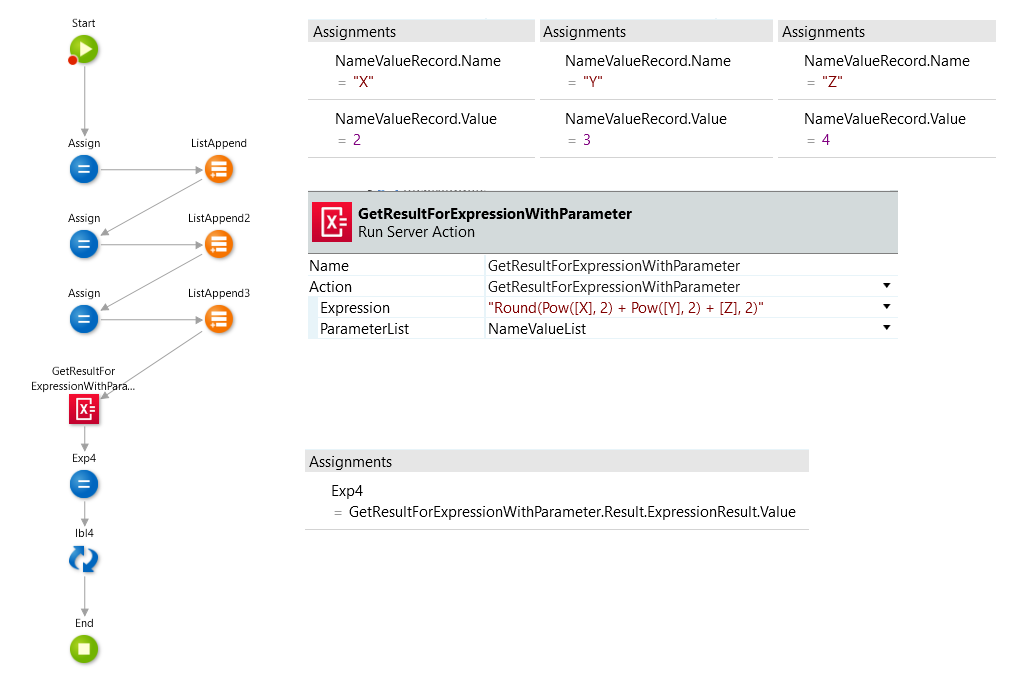1011x677 pixels.
Task: Select the GetResultForExpressionWithParameter flow node
Action: click(x=84, y=409)
